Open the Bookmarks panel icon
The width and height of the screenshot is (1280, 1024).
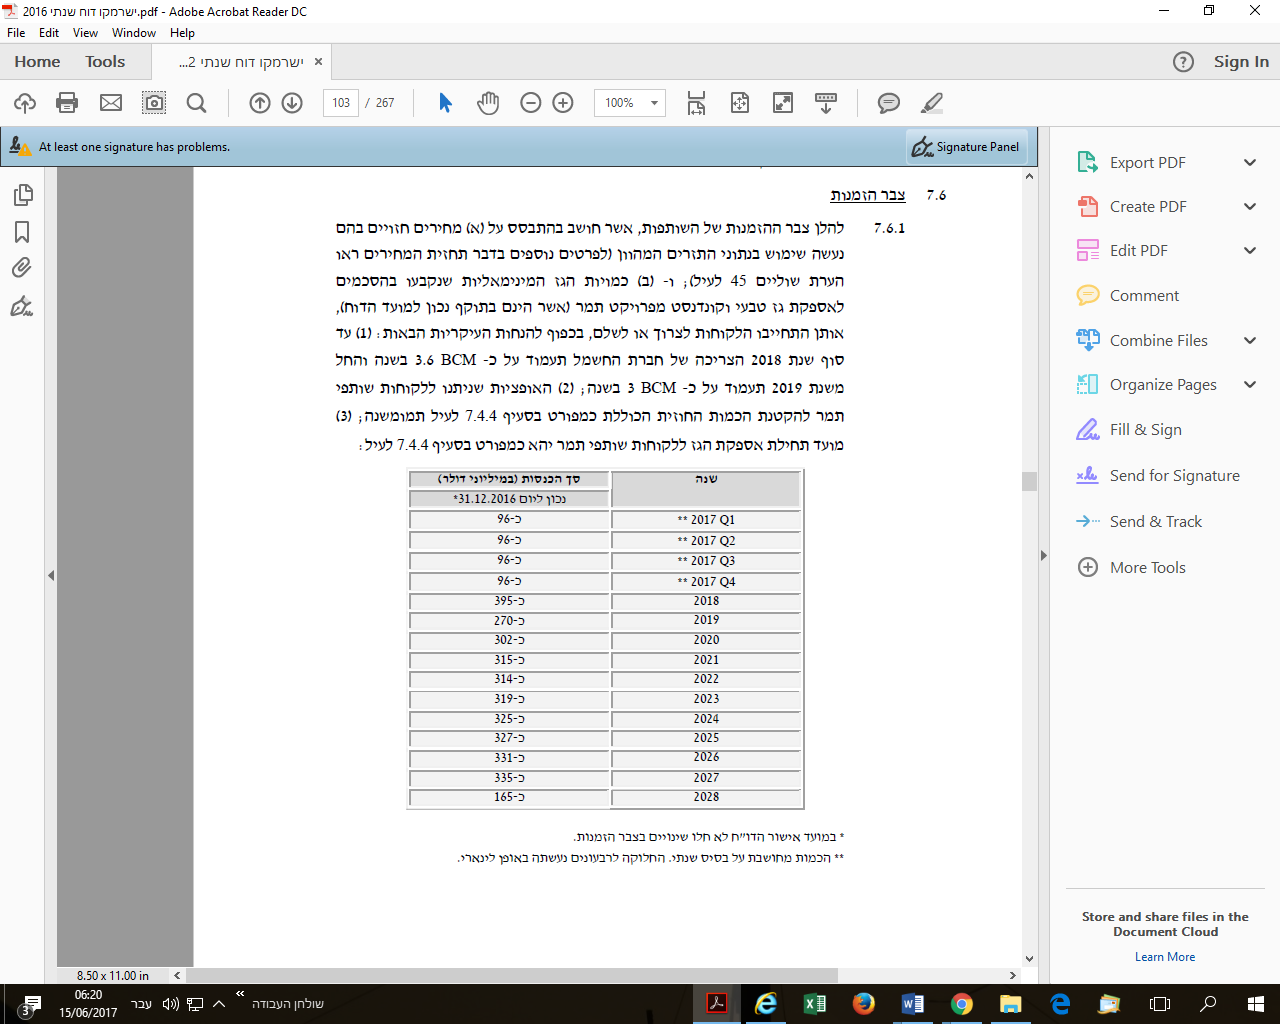22,232
